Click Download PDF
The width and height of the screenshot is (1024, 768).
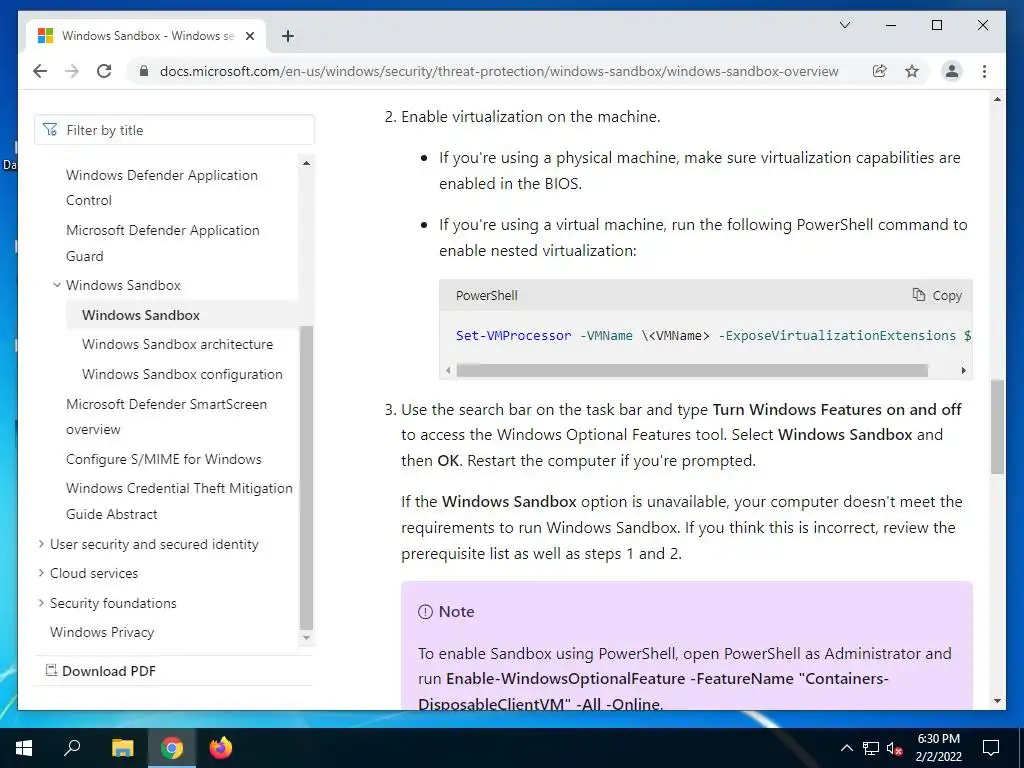101,671
